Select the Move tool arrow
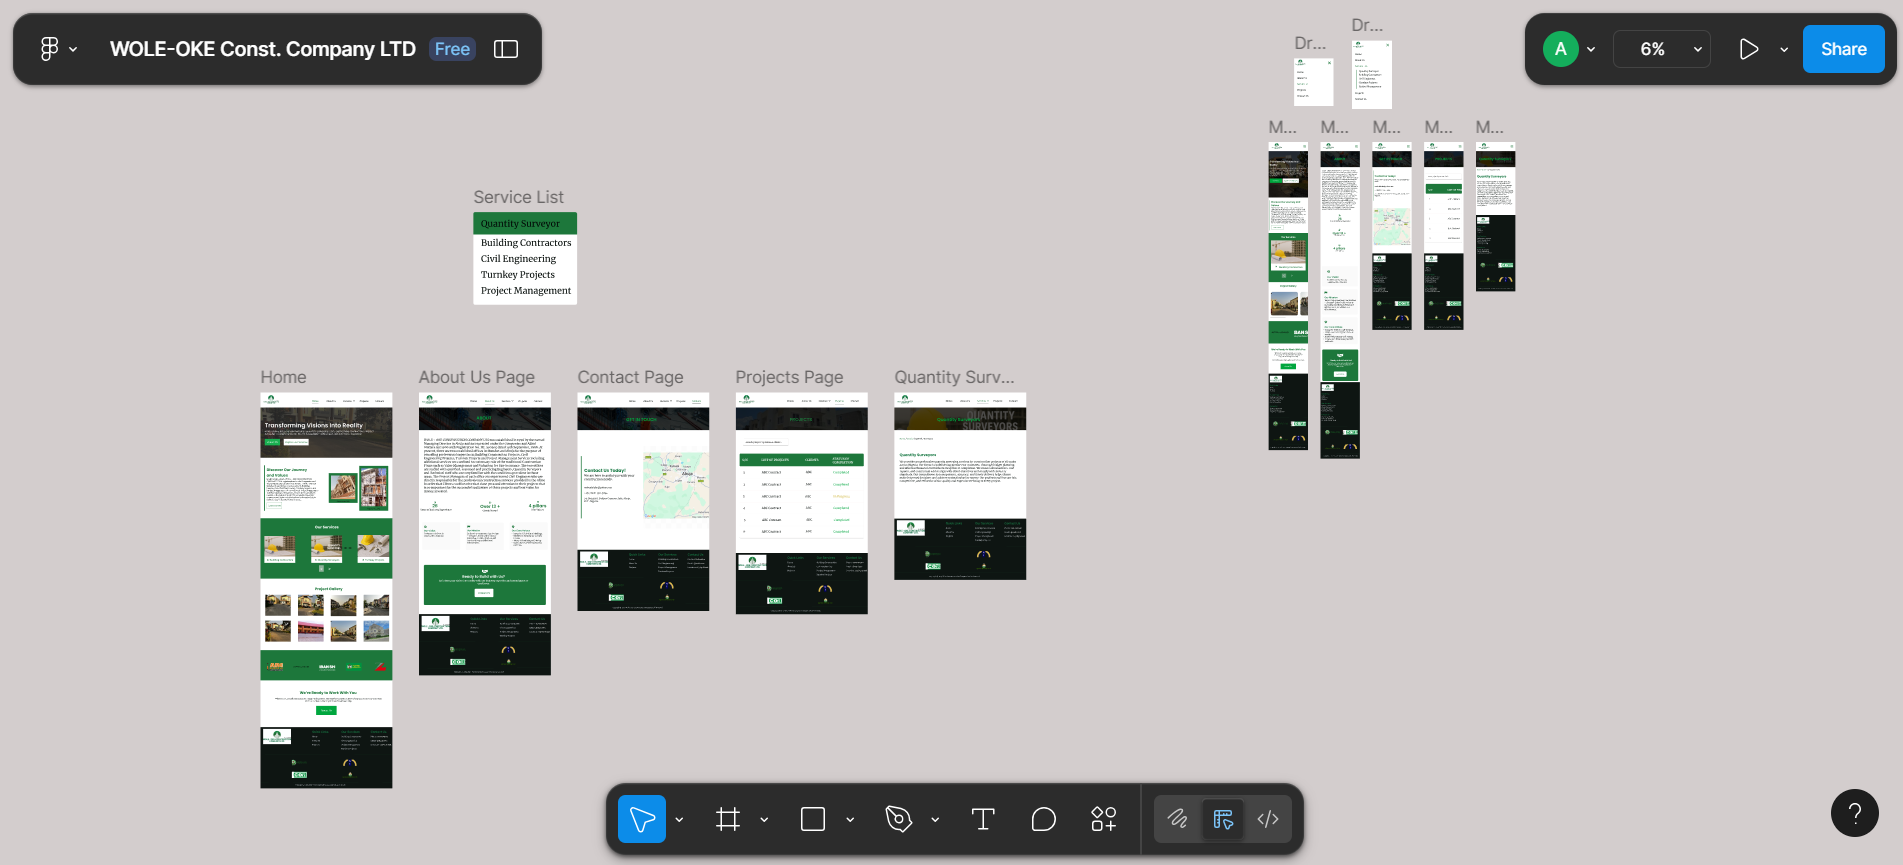Screen dimensions: 1903x865 point(642,819)
